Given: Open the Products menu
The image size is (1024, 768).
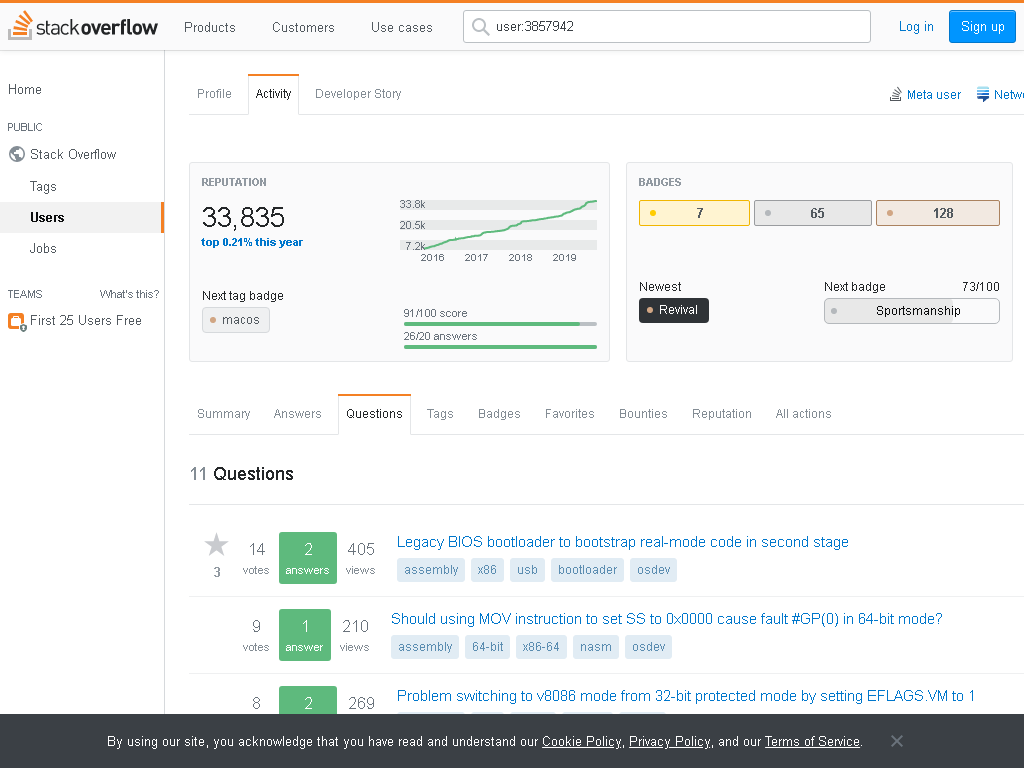Looking at the screenshot, I should click(210, 27).
